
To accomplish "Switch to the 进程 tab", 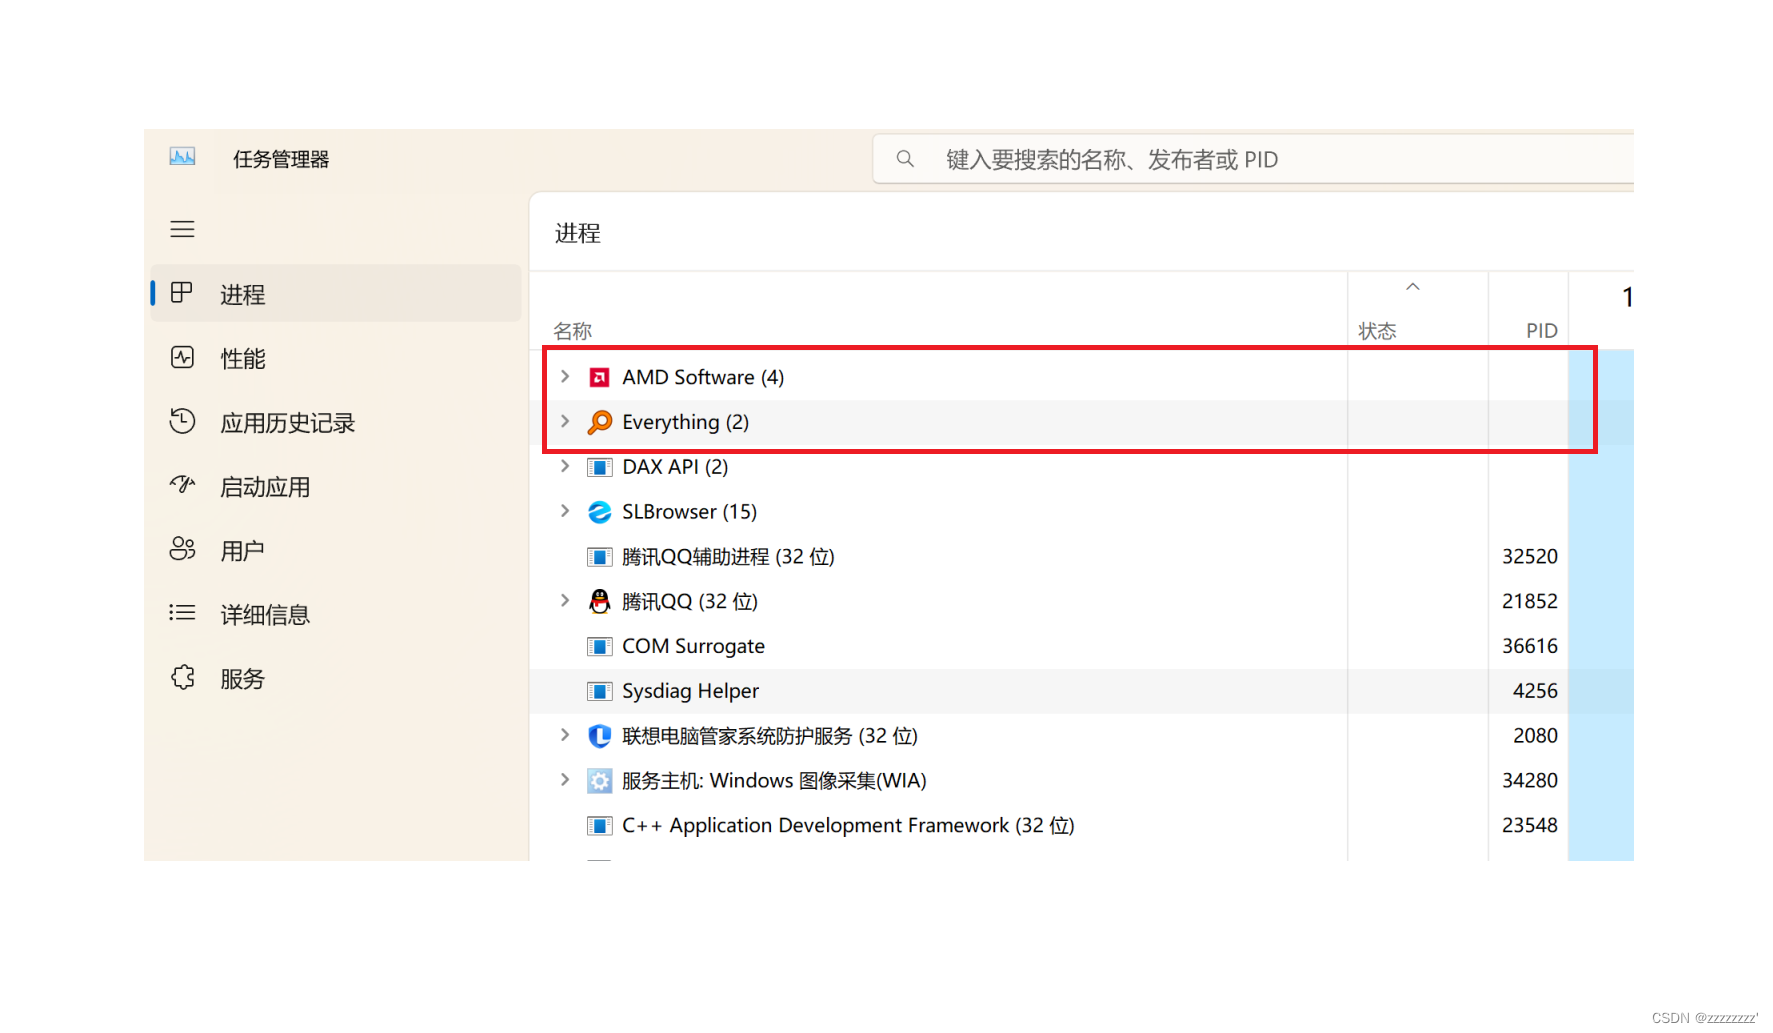I will point(336,293).
